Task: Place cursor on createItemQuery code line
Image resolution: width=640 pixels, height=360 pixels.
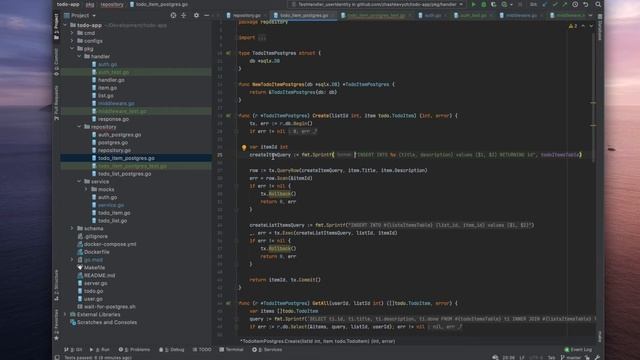Action: click(x=415, y=155)
